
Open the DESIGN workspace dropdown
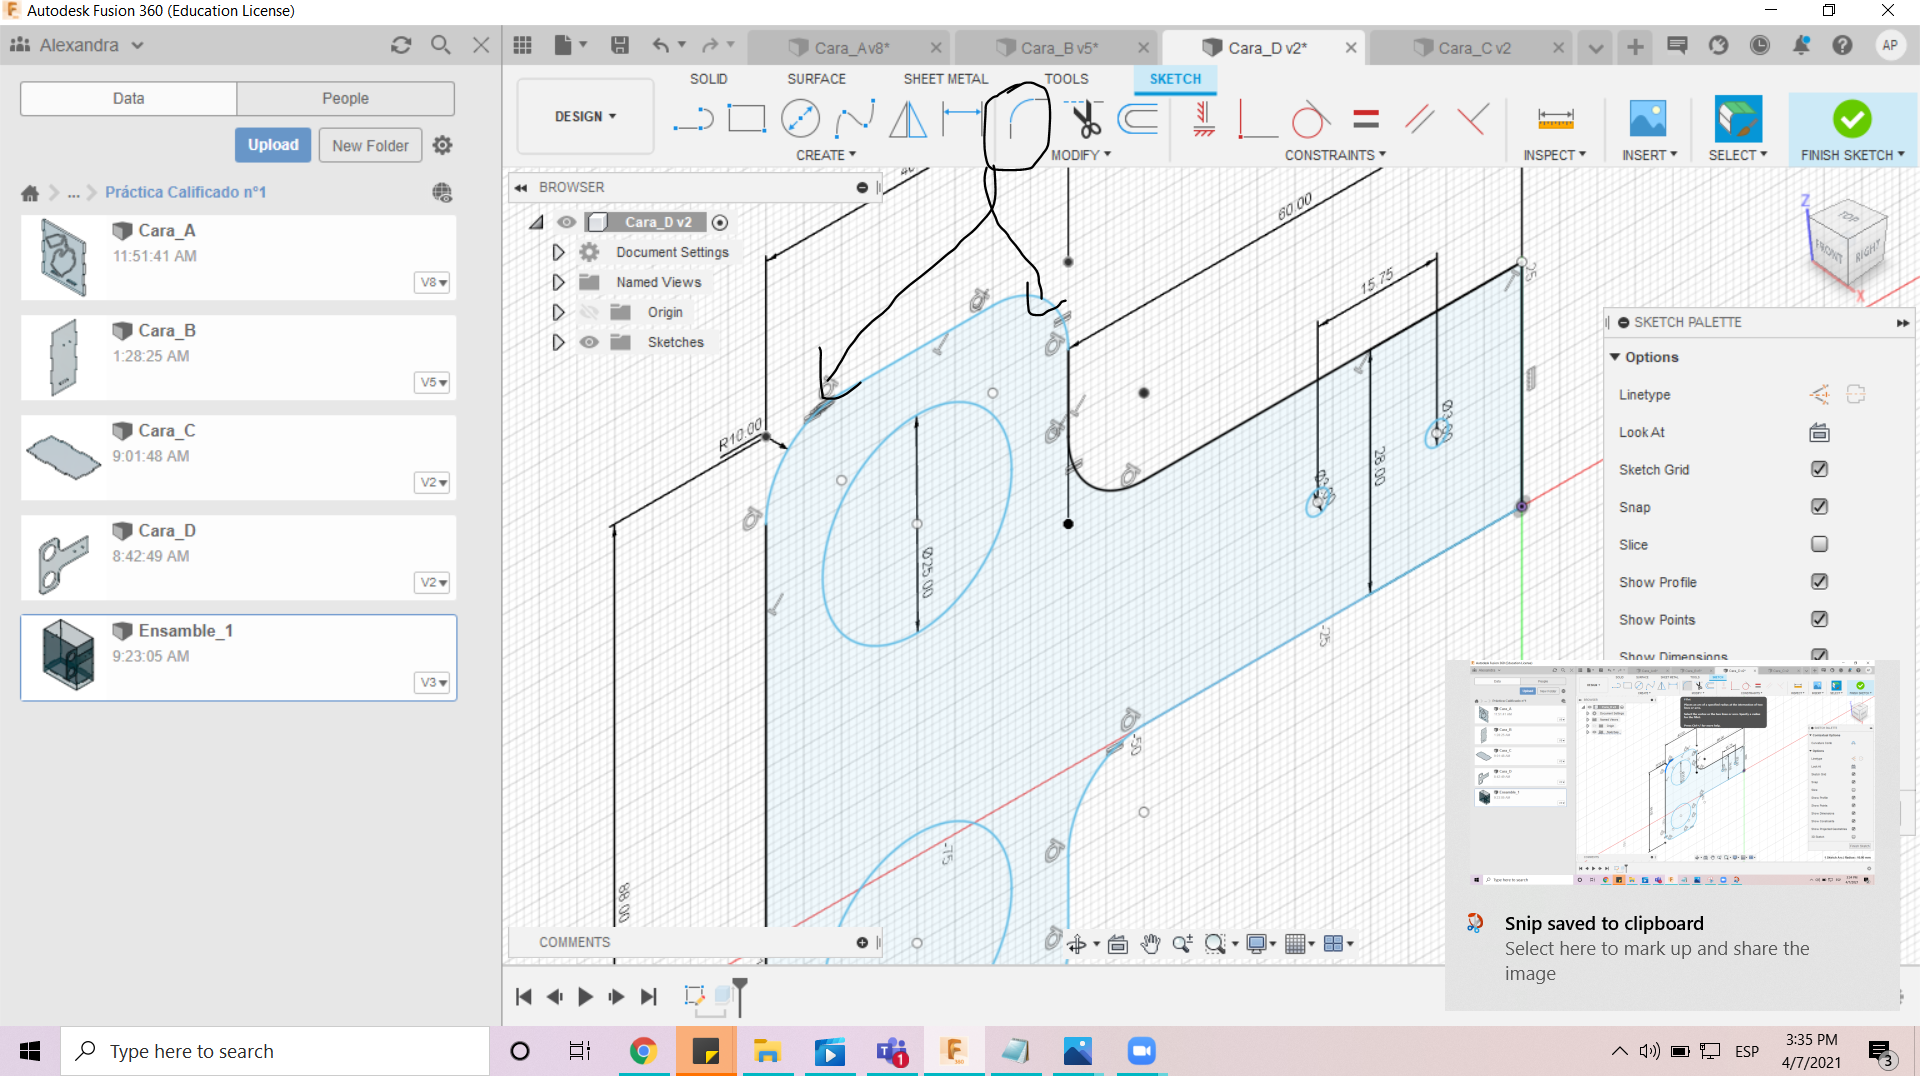(586, 116)
